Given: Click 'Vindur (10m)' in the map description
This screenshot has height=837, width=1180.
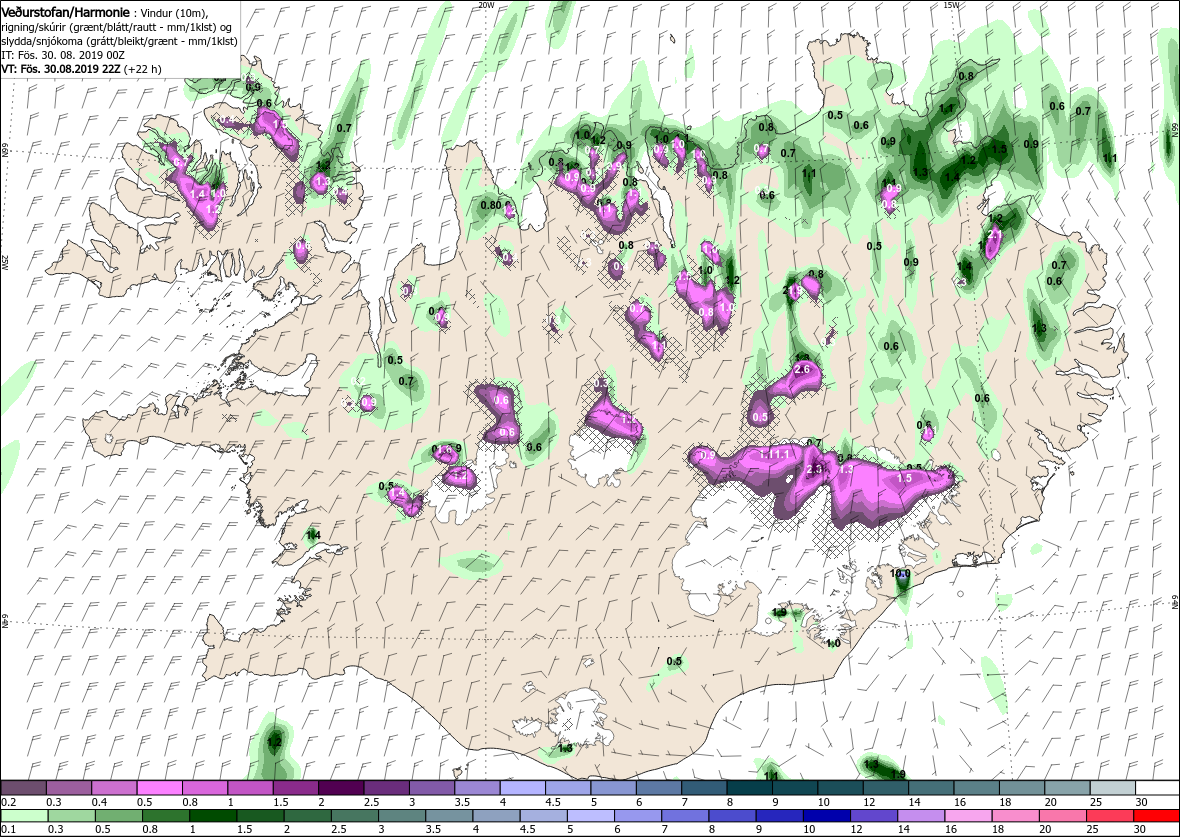Looking at the screenshot, I should coord(172,13).
